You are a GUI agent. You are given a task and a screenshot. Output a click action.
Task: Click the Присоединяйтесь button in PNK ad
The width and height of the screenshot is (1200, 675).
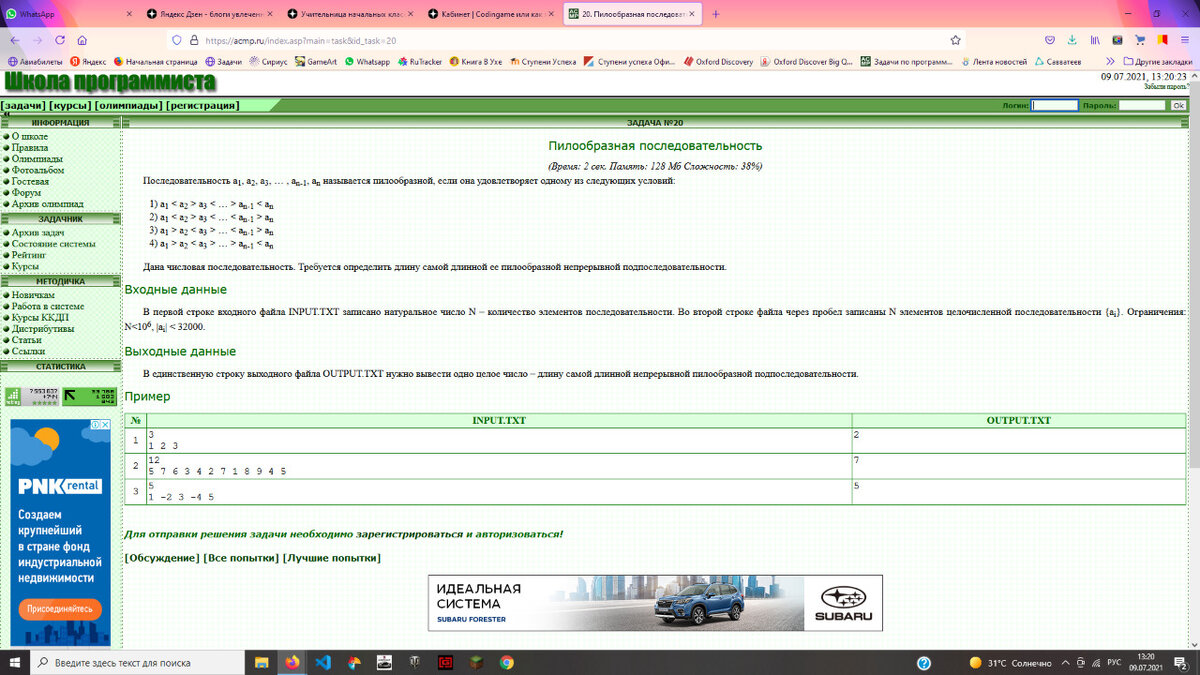pos(59,608)
